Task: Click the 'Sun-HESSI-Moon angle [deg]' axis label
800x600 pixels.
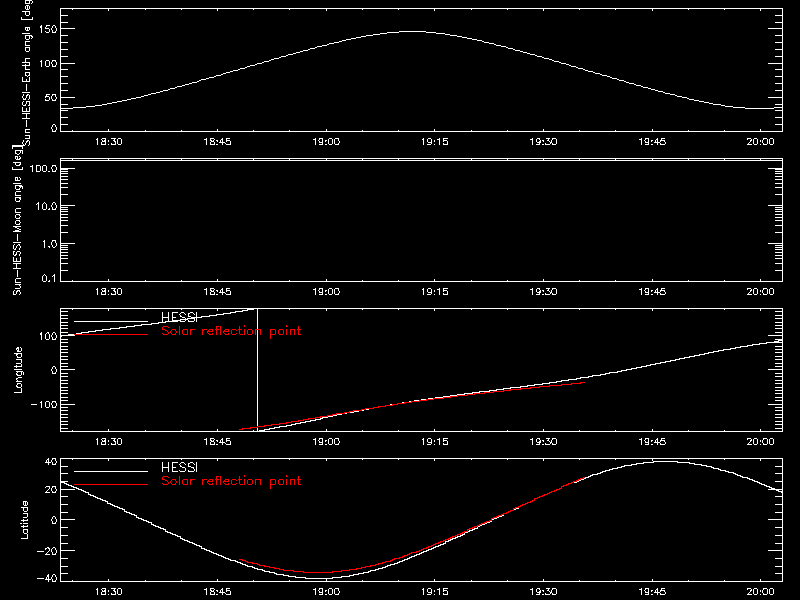Action: [17, 220]
